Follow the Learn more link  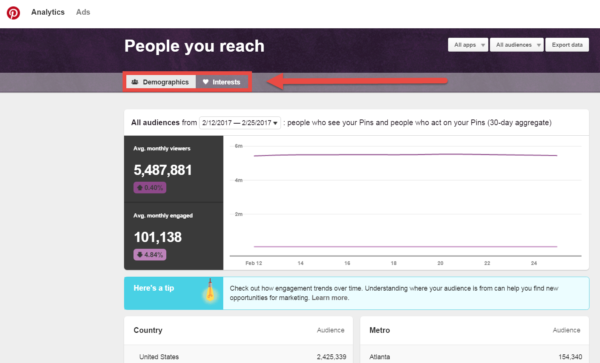pos(330,298)
